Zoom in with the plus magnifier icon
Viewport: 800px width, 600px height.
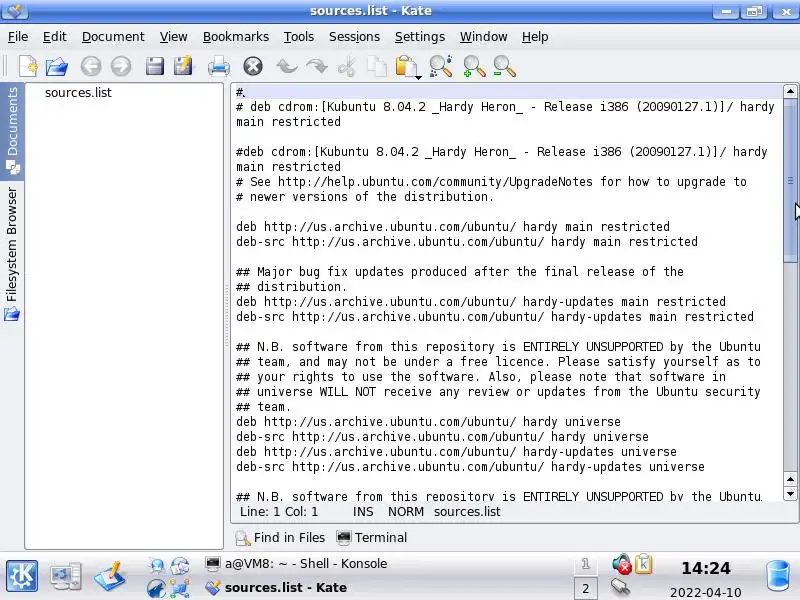(x=474, y=67)
